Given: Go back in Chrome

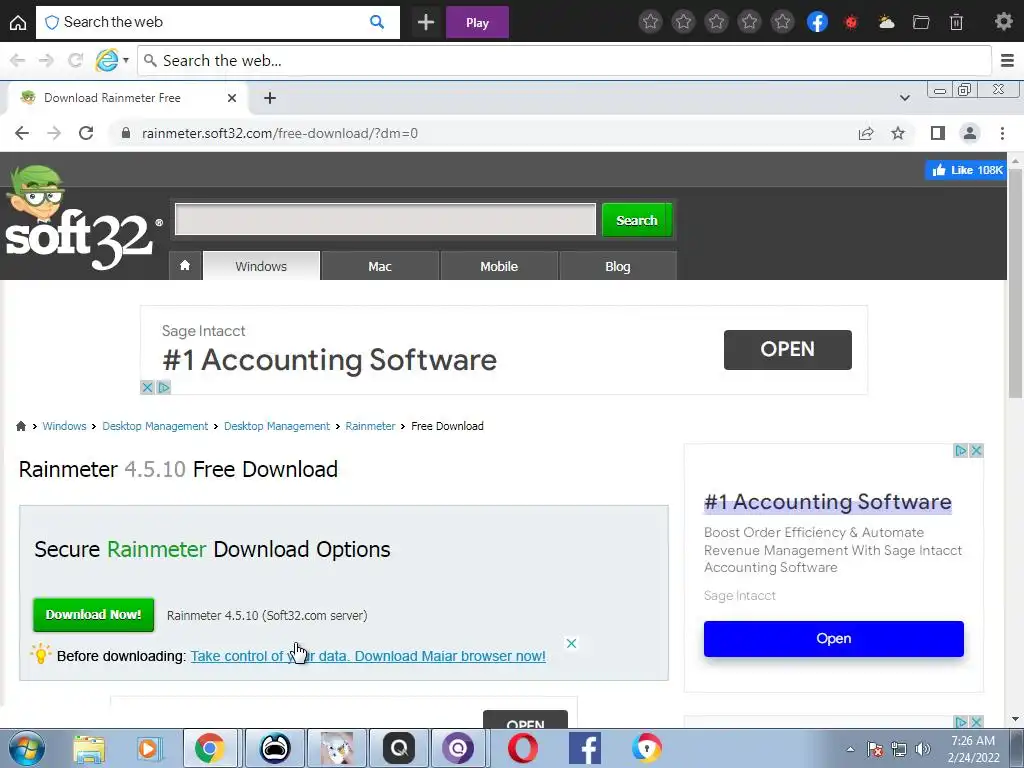Looking at the screenshot, I should click(22, 133).
